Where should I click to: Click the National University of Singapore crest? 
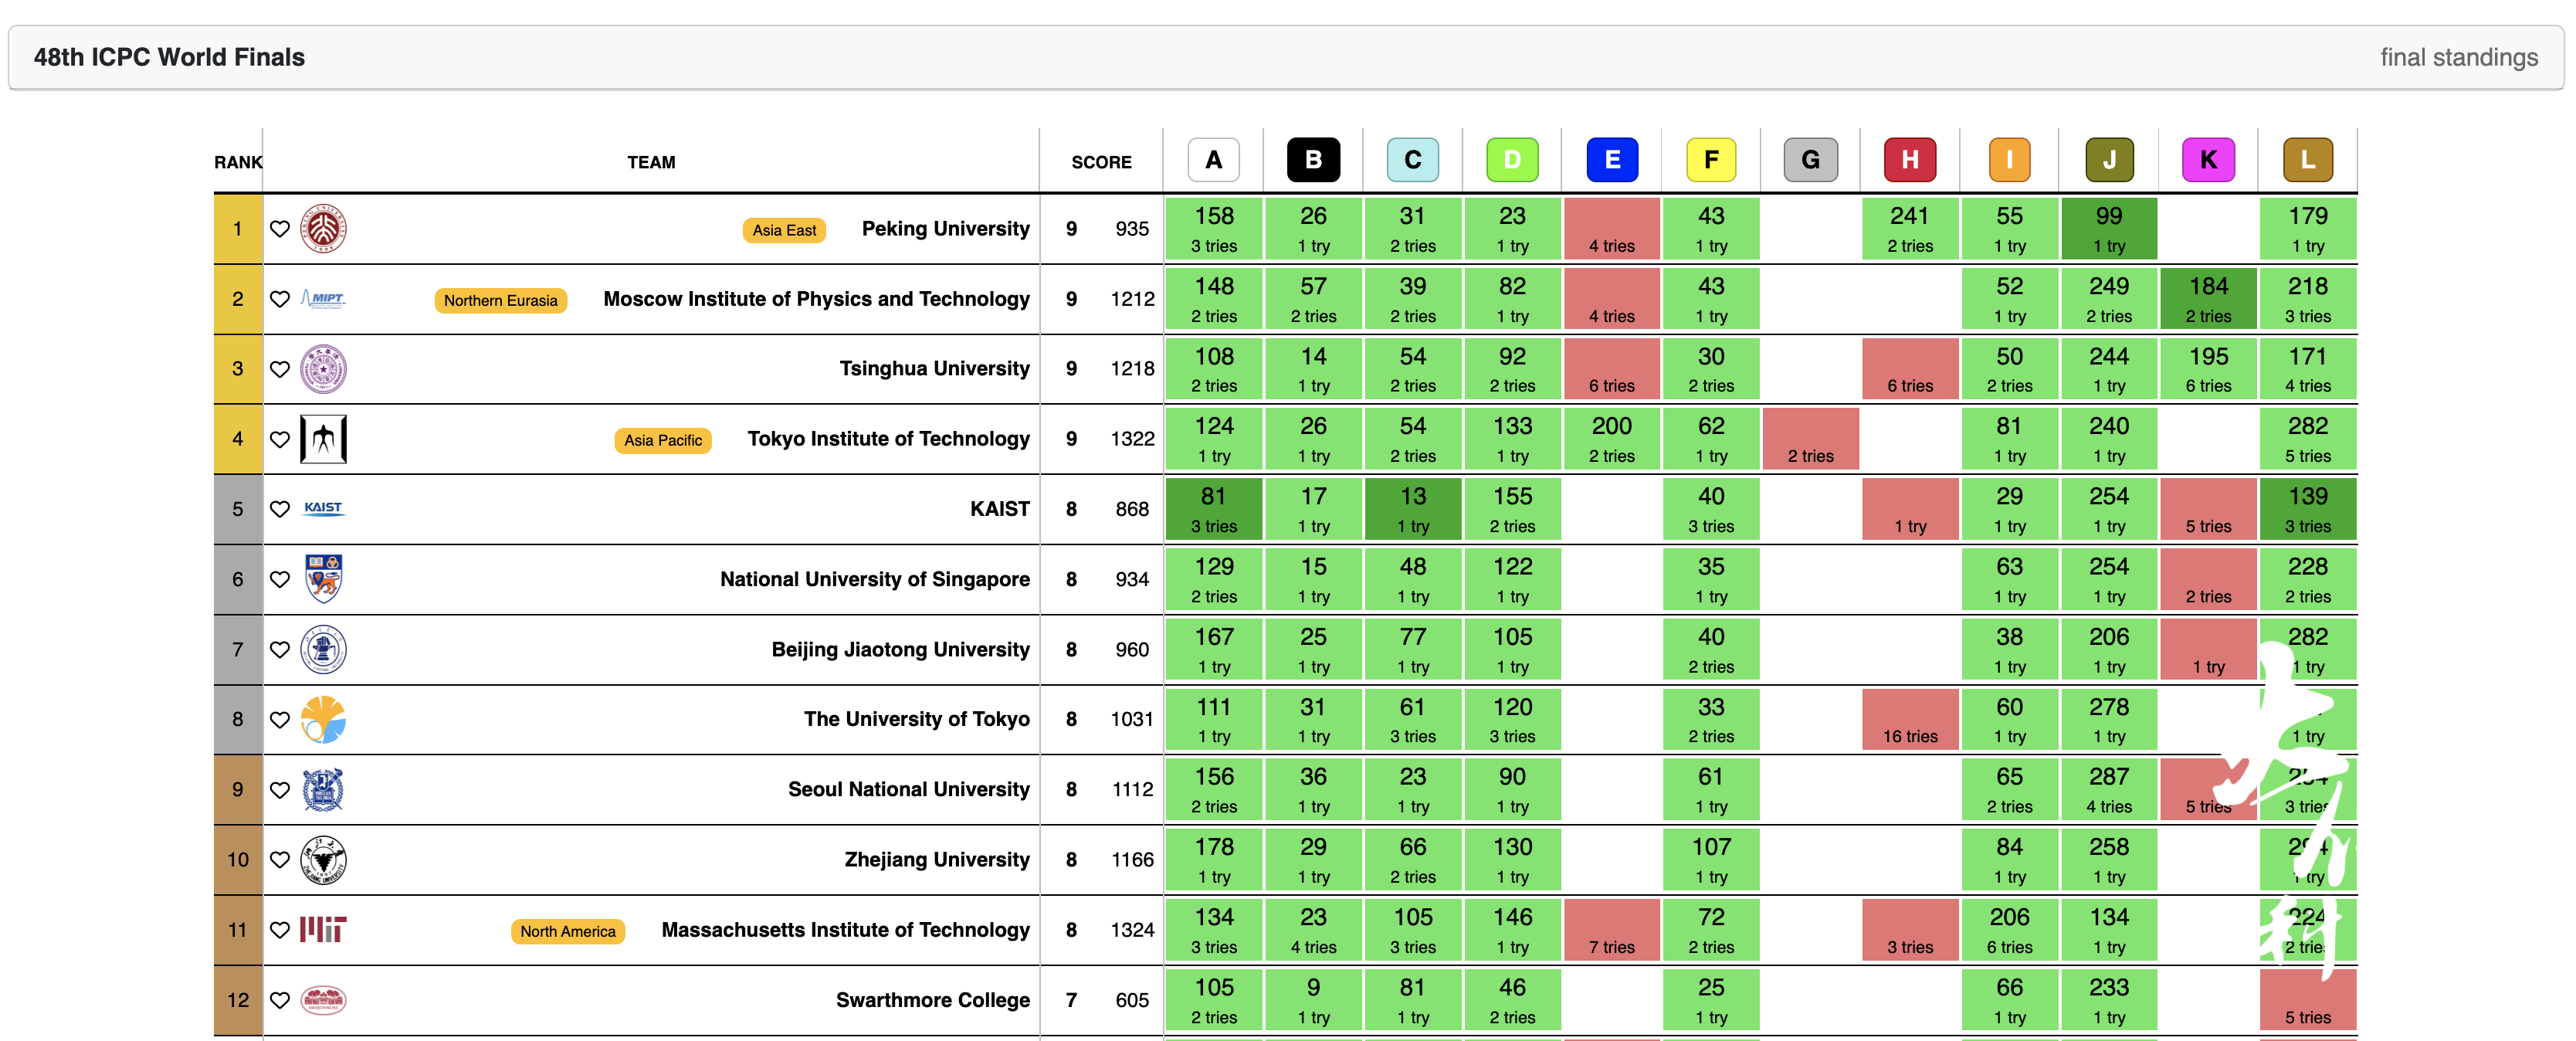(323, 579)
